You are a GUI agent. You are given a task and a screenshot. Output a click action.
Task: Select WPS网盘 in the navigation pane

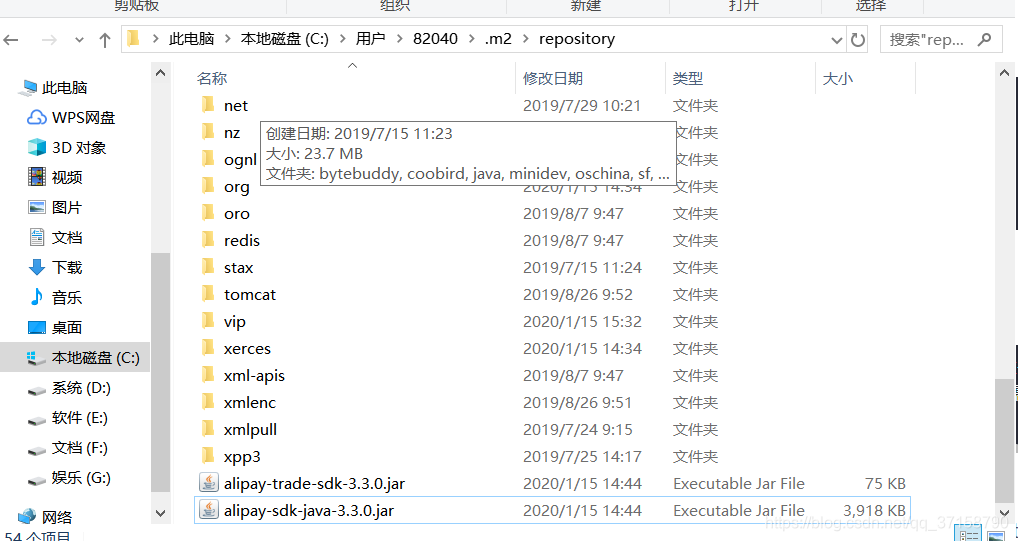coord(71,118)
